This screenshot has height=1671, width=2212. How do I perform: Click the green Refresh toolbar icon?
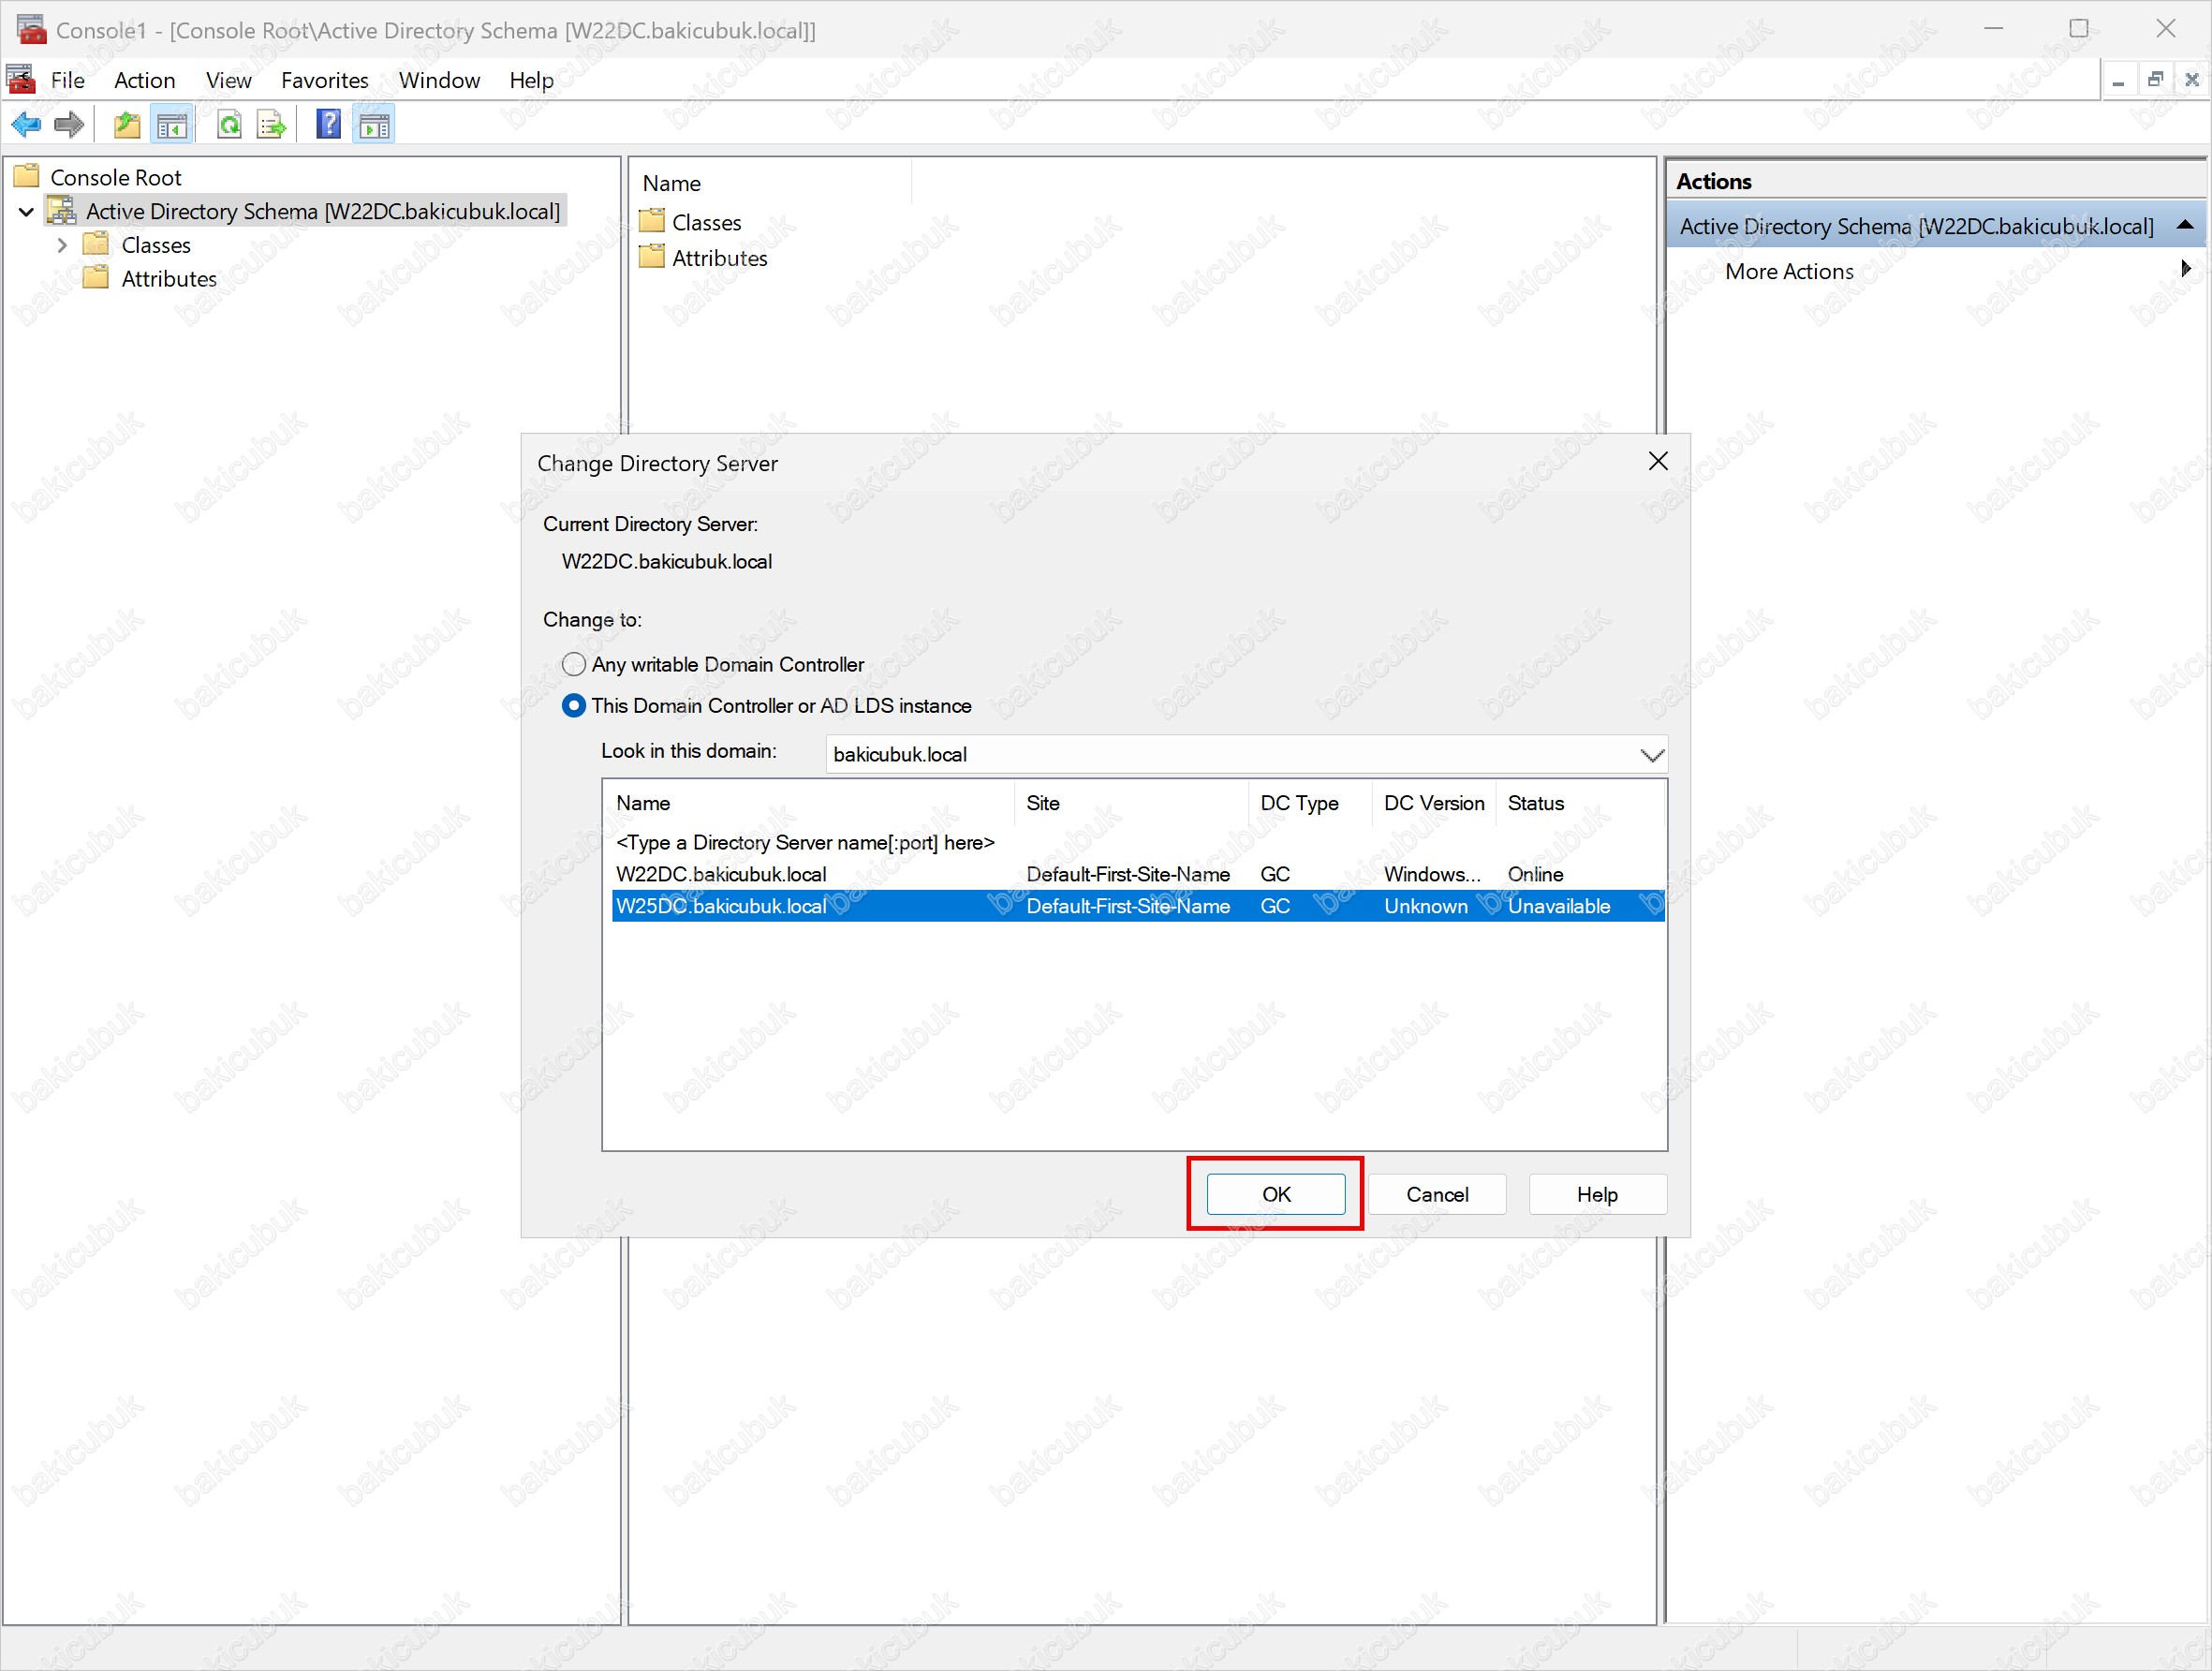tap(229, 125)
